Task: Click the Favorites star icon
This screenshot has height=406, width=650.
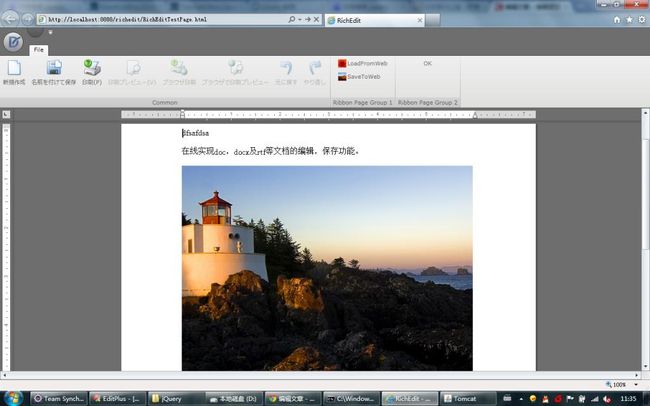Action: pos(629,19)
